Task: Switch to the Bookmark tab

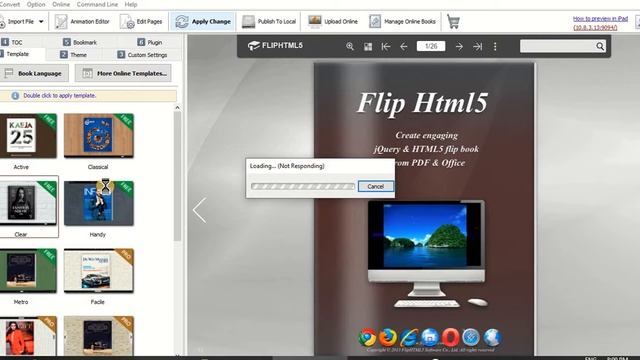Action: click(80, 42)
